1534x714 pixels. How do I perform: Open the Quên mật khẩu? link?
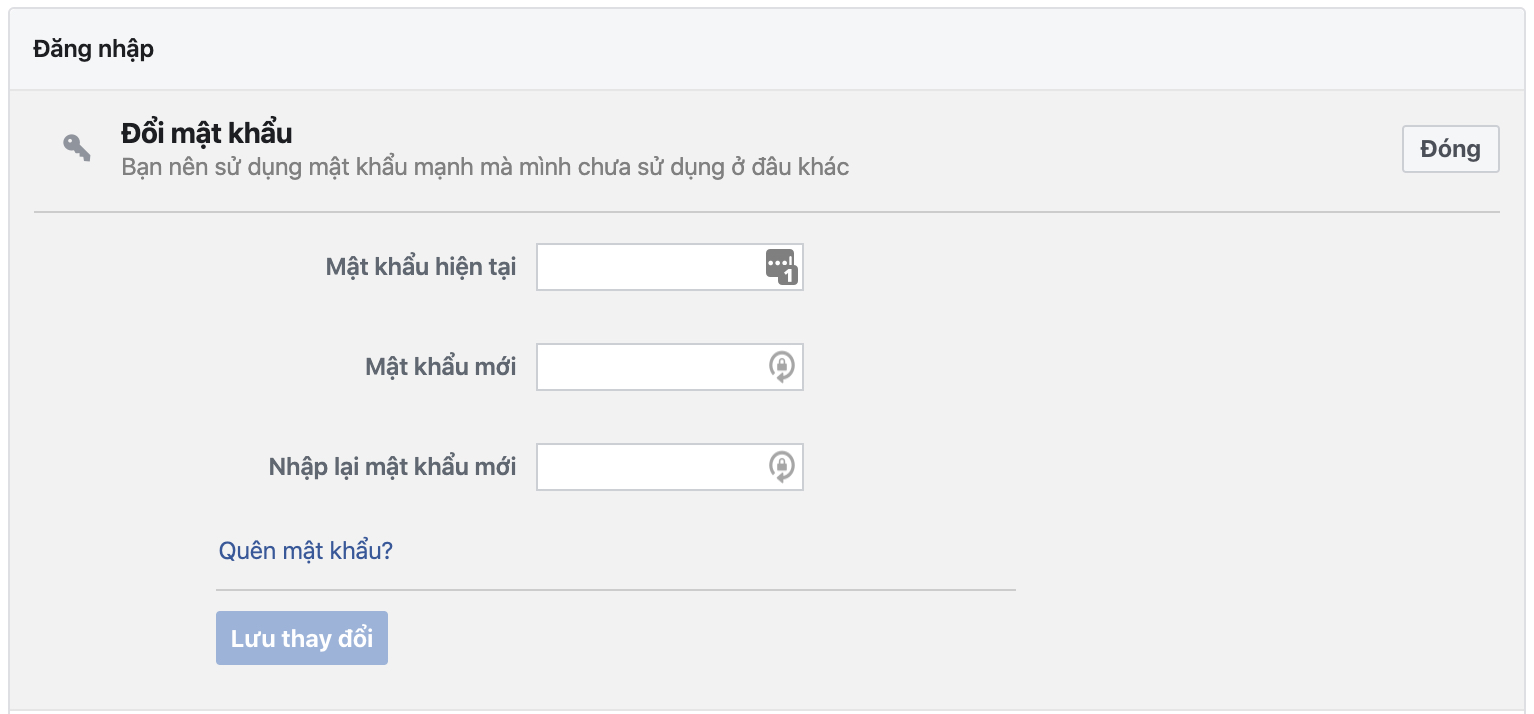(x=305, y=550)
